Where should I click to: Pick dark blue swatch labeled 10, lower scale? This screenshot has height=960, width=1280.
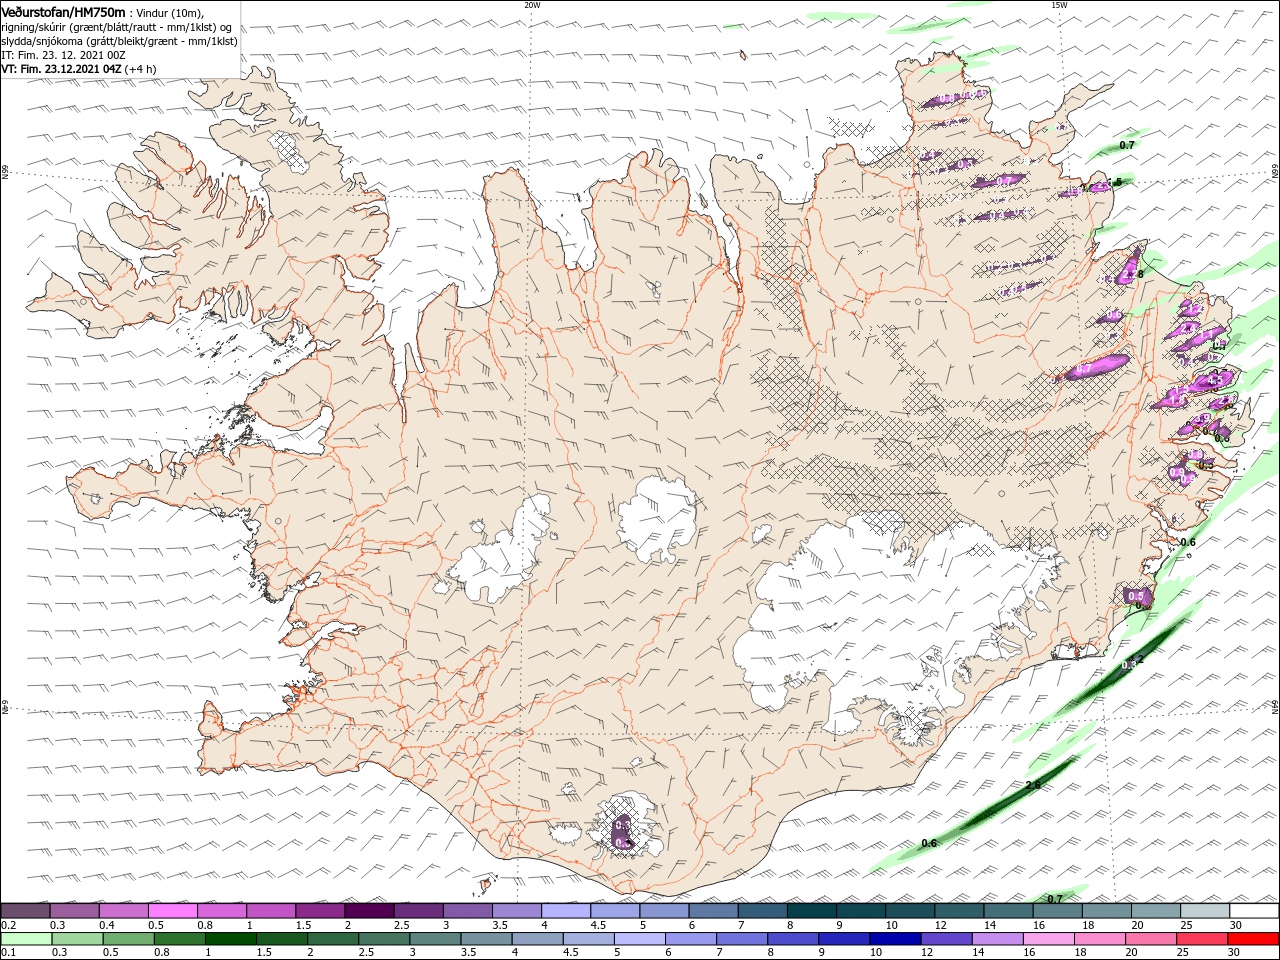click(894, 939)
